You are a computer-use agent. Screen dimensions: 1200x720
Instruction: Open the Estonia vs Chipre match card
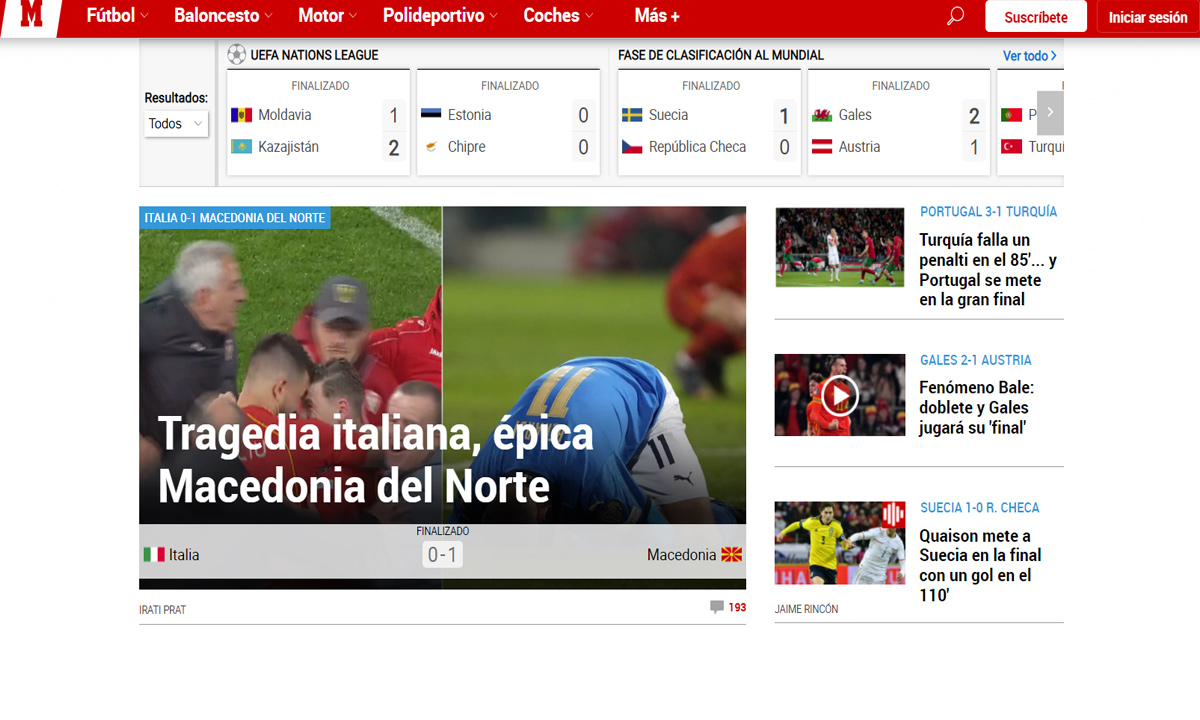(x=508, y=123)
